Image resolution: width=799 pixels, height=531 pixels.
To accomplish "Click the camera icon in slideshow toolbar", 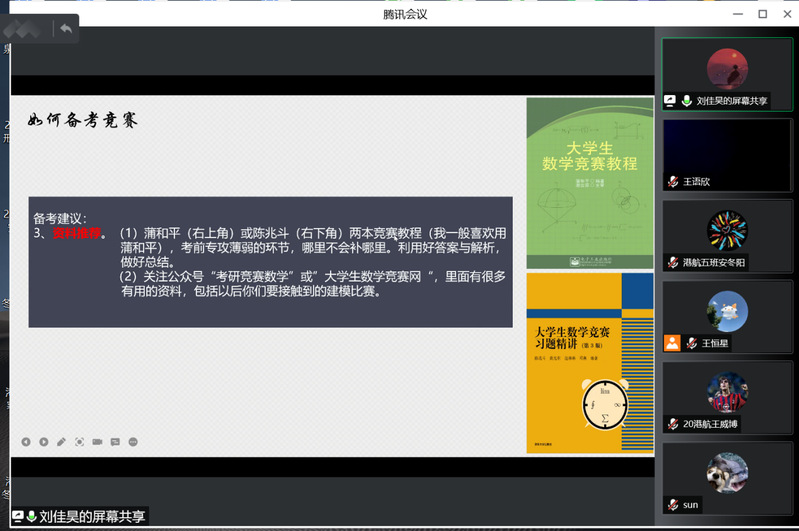I will pyautogui.click(x=97, y=442).
